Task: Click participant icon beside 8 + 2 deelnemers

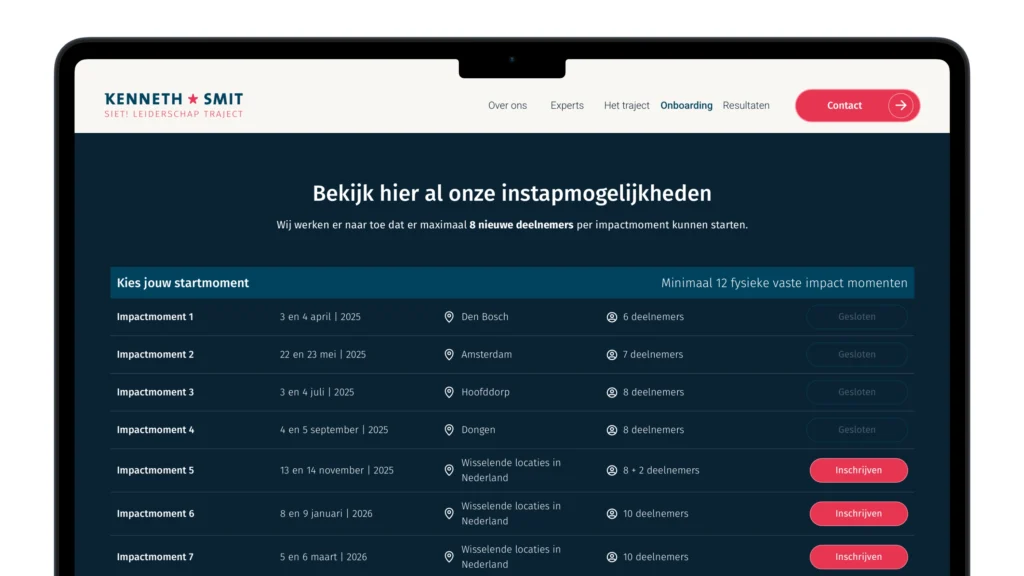Action: (612, 470)
